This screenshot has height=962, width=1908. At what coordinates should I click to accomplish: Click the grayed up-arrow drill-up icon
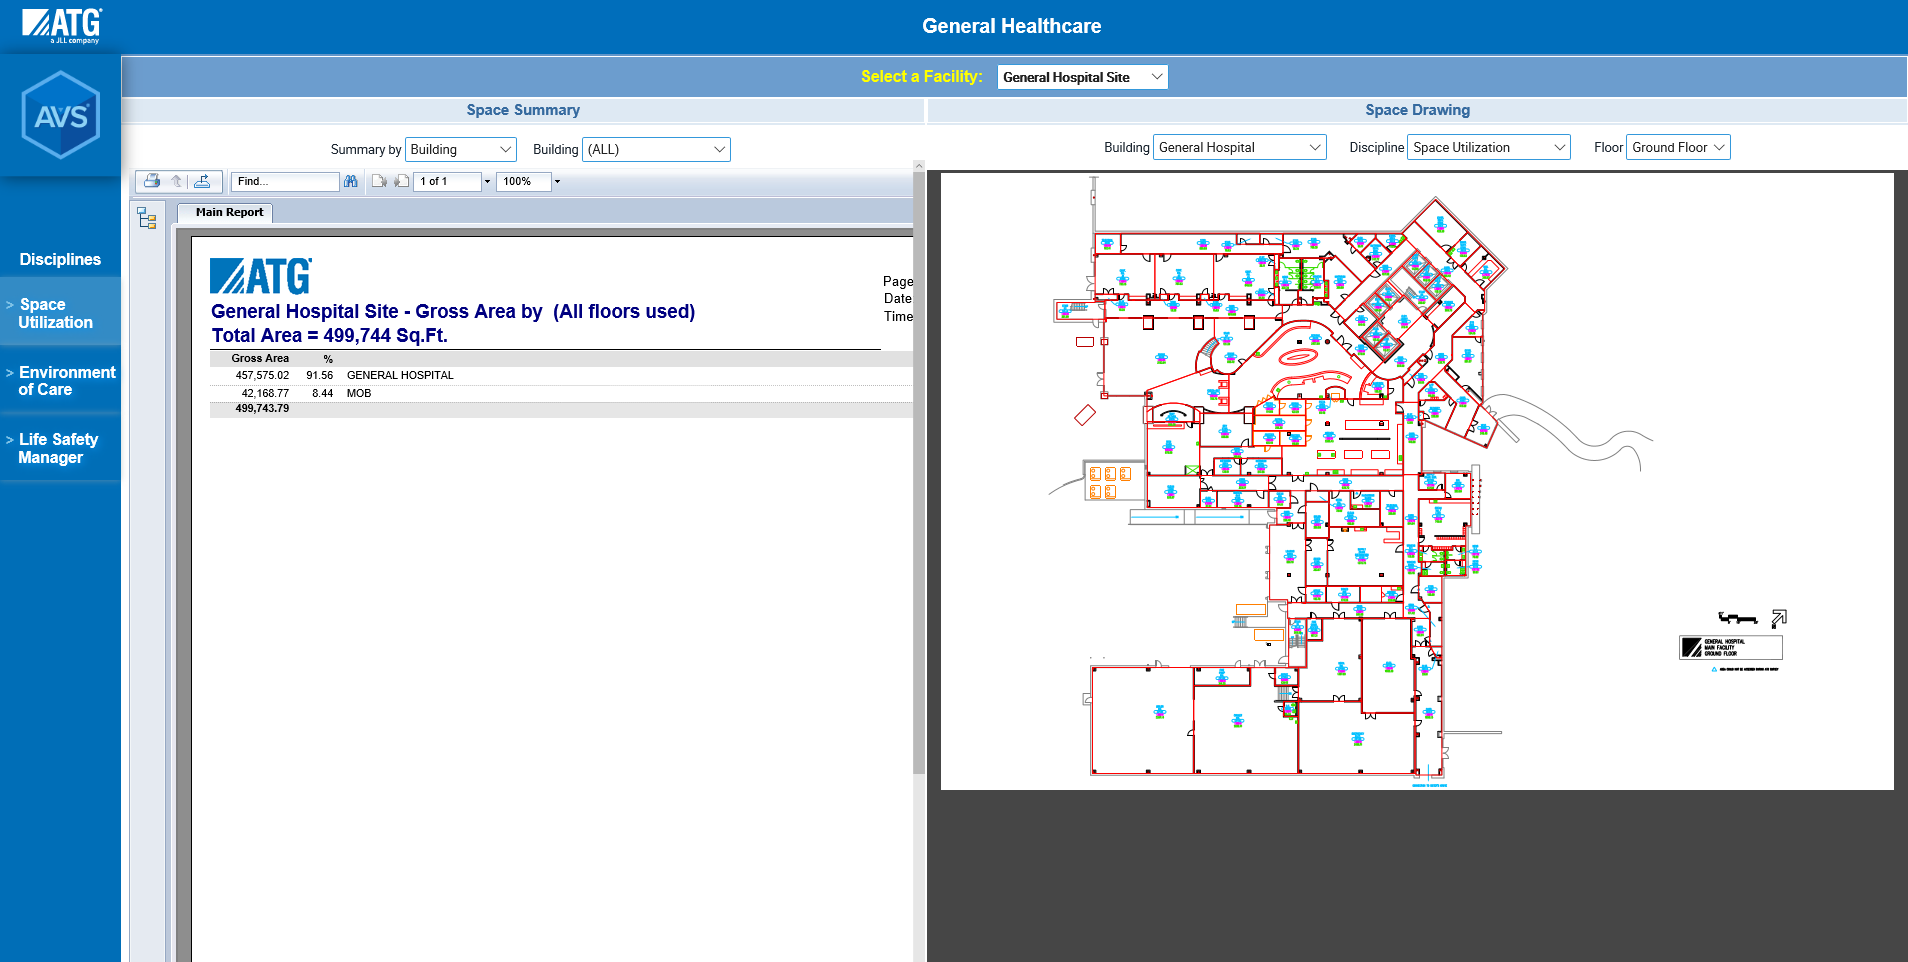[177, 181]
